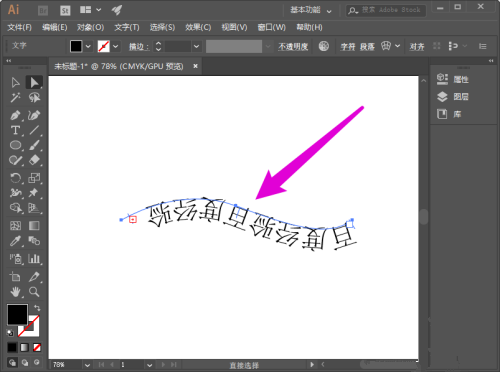This screenshot has height=372, width=500.
Task: Select the Artboard tool
Action: (x=15, y=277)
